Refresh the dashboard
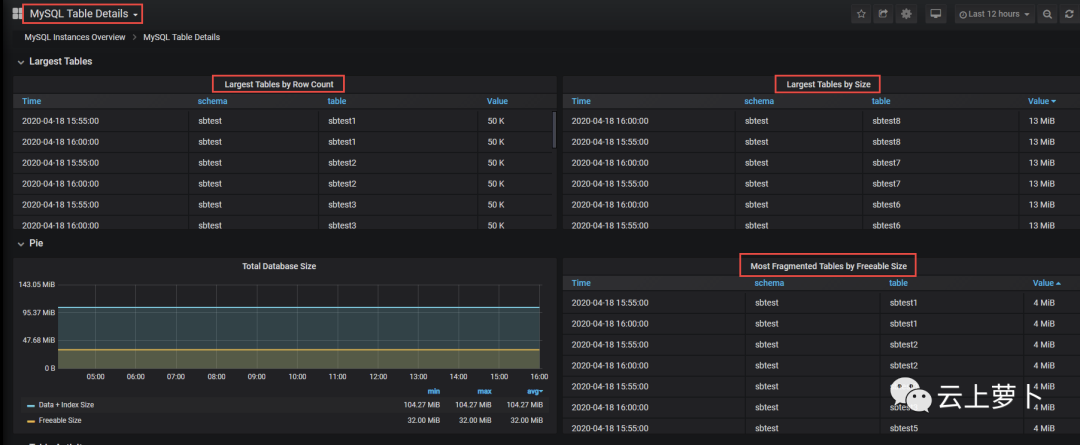Viewport: 1080px width, 445px height. (x=1069, y=14)
